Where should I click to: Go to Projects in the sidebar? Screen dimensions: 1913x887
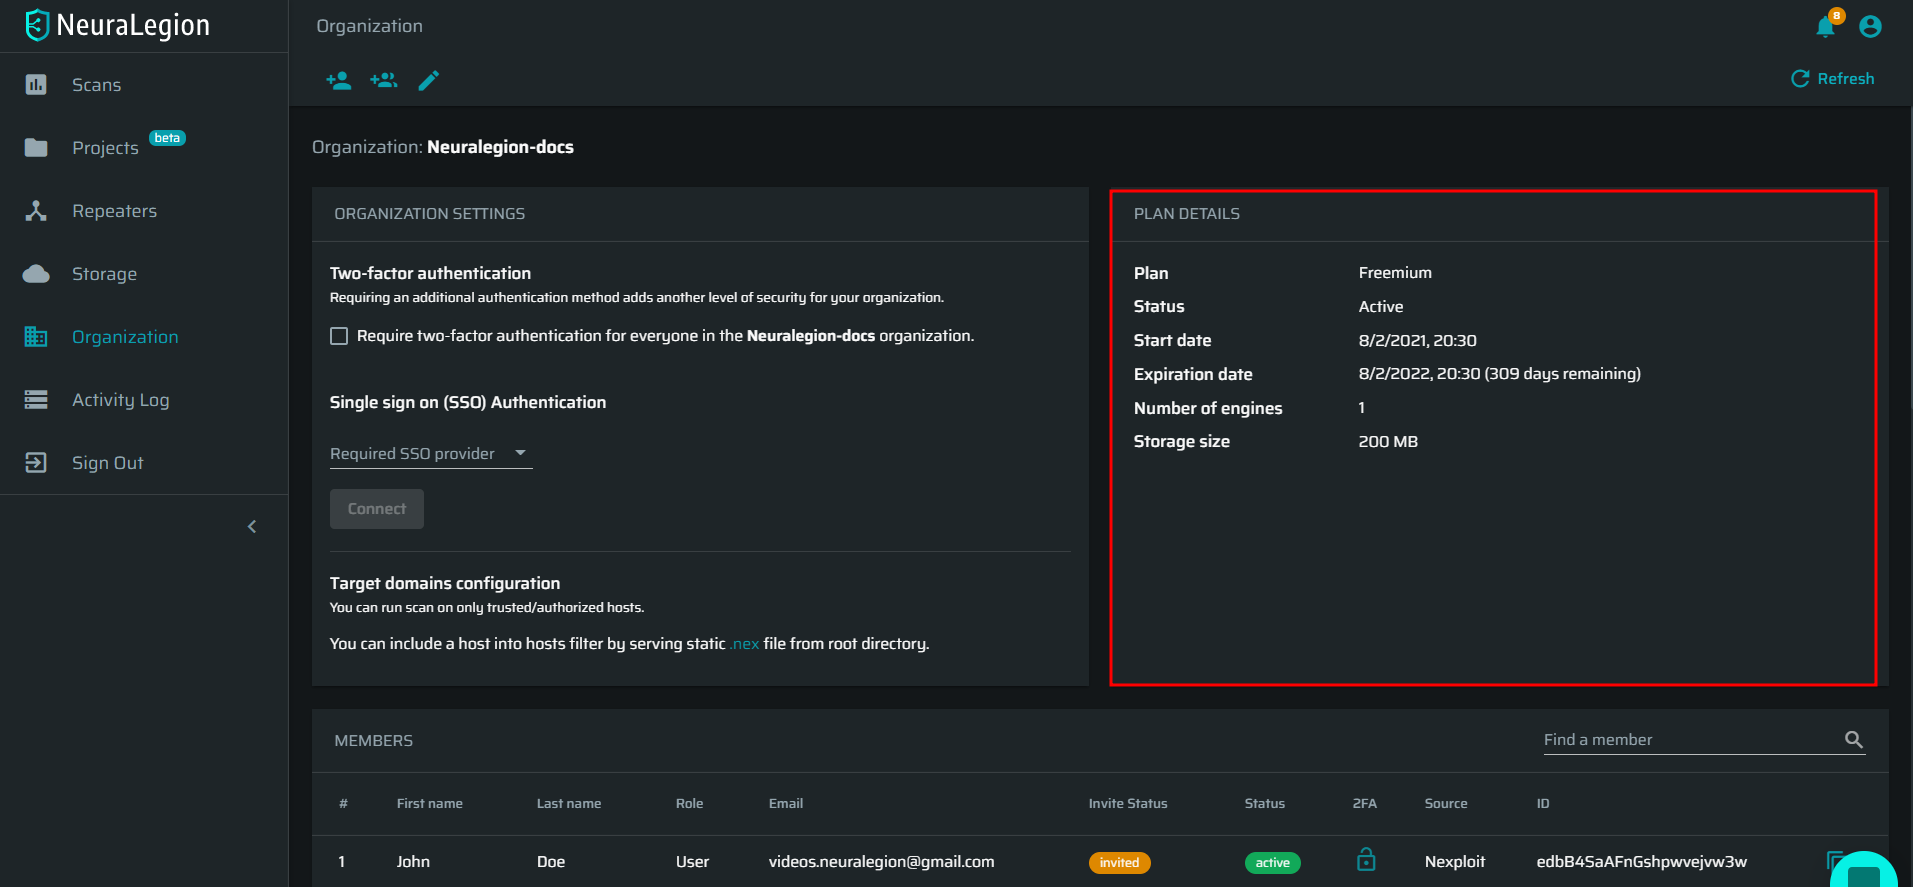105,148
